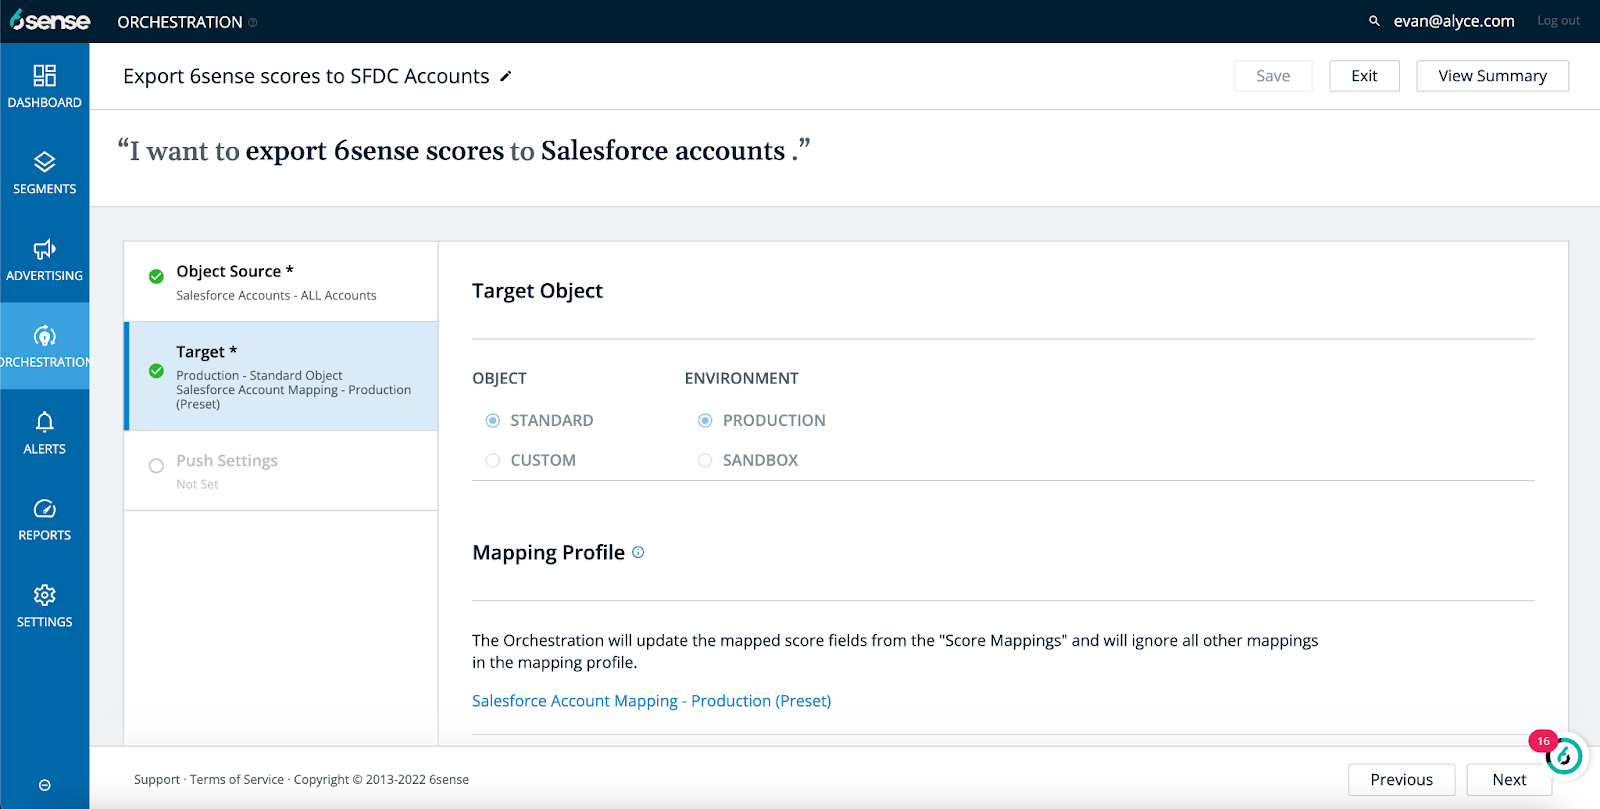Click the 6sense logo
The width and height of the screenshot is (1600, 809).
(x=50, y=21)
